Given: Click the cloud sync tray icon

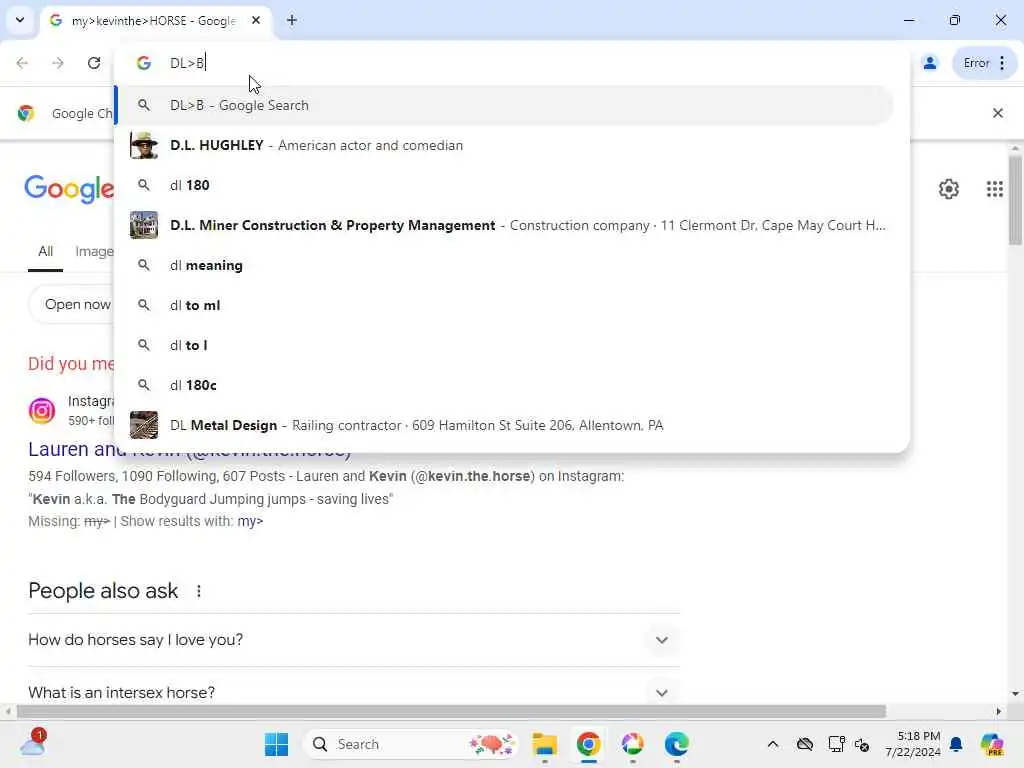Looking at the screenshot, I should 805,744.
